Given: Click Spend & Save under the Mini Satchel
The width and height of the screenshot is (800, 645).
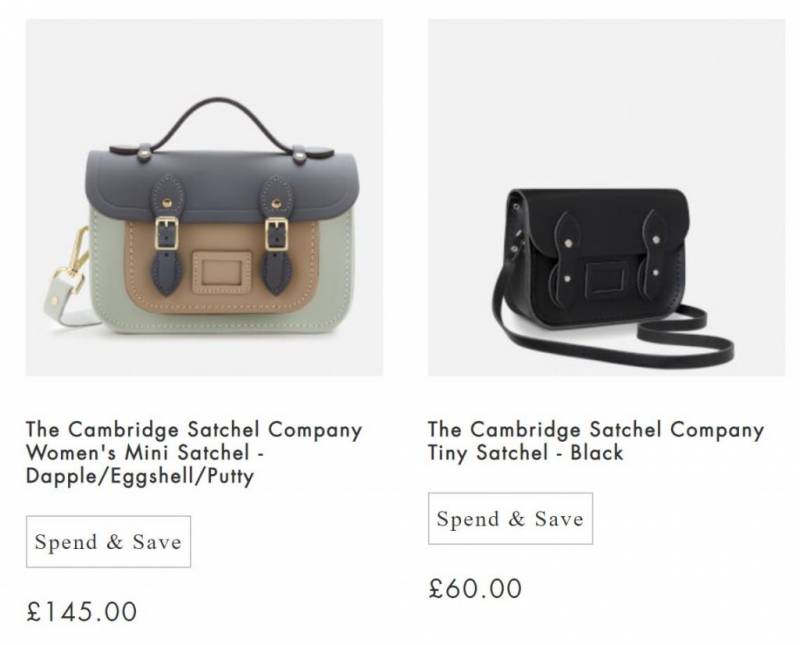Looking at the screenshot, I should click(108, 542).
